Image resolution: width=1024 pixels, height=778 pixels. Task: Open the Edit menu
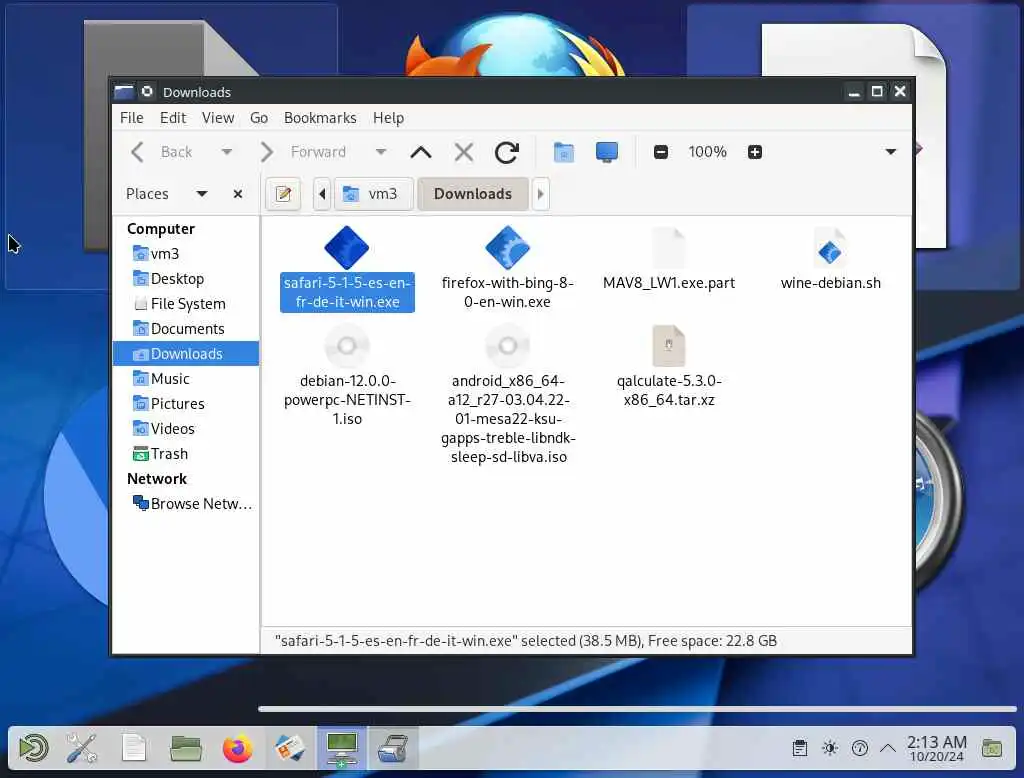[x=173, y=118]
